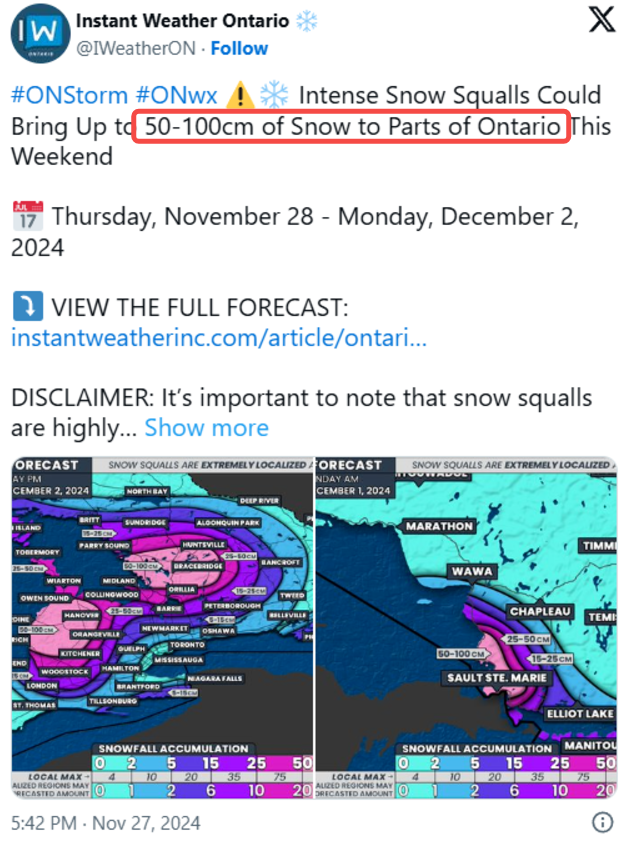Click the snowflake emoji in tweet text
The image size is (630, 842).
point(274,95)
